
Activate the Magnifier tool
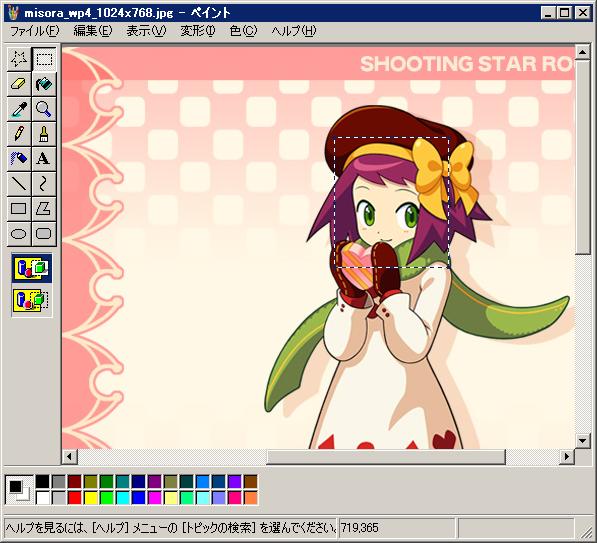(44, 109)
